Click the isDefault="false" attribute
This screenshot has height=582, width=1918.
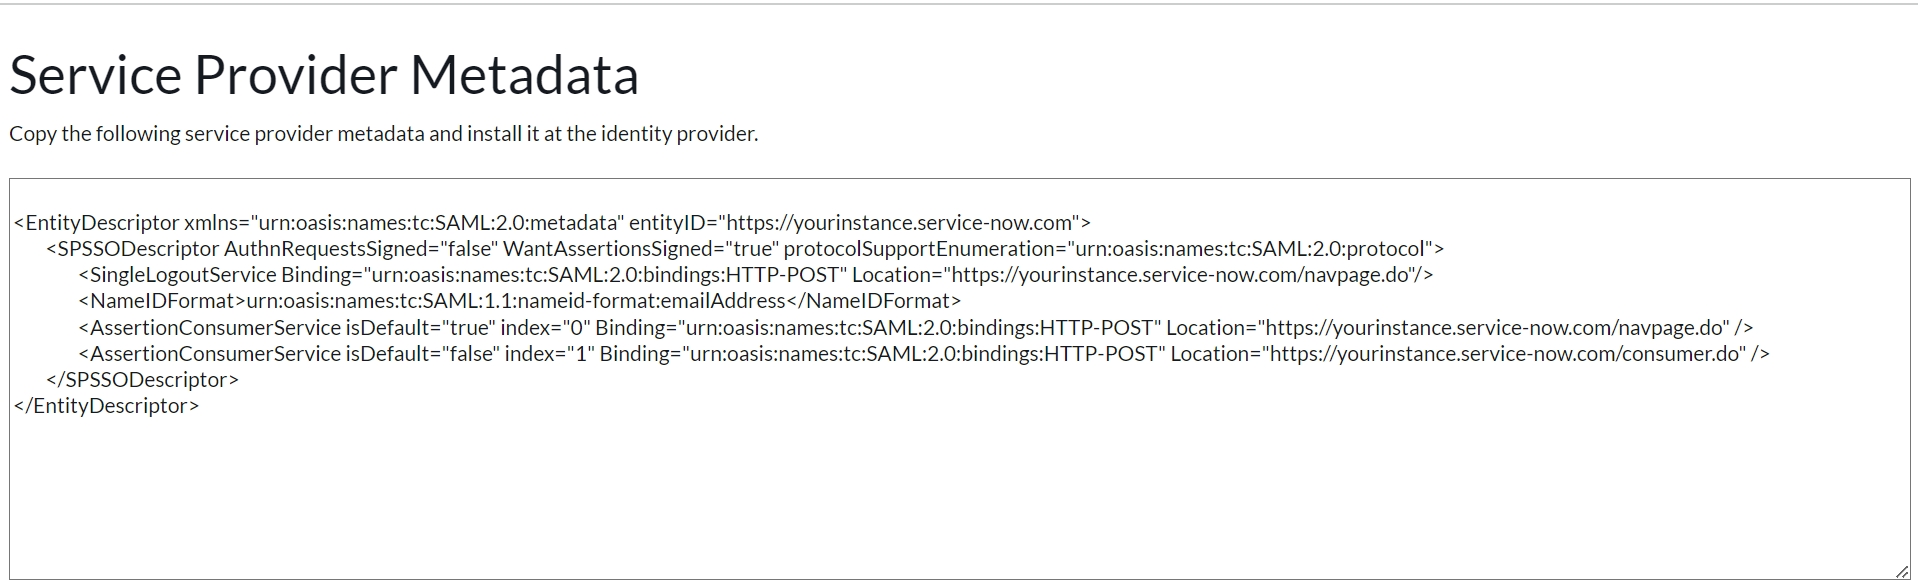(422, 354)
